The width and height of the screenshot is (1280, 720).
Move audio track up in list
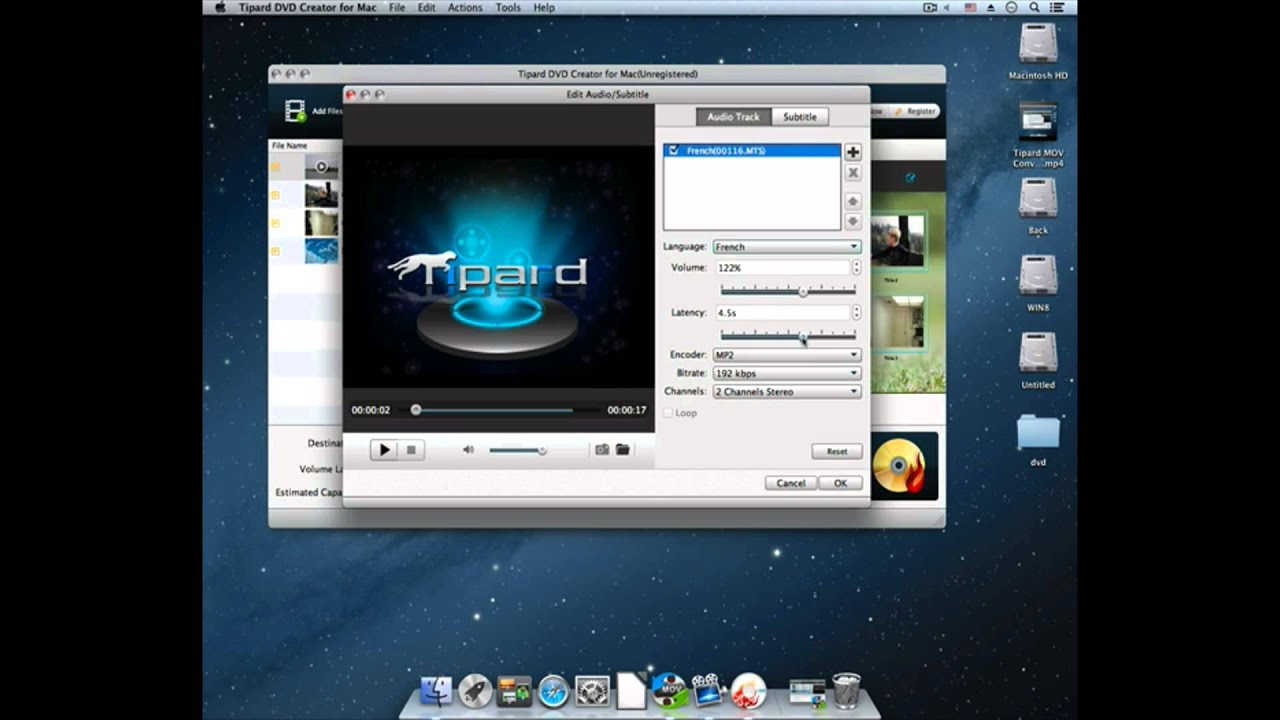(853, 202)
